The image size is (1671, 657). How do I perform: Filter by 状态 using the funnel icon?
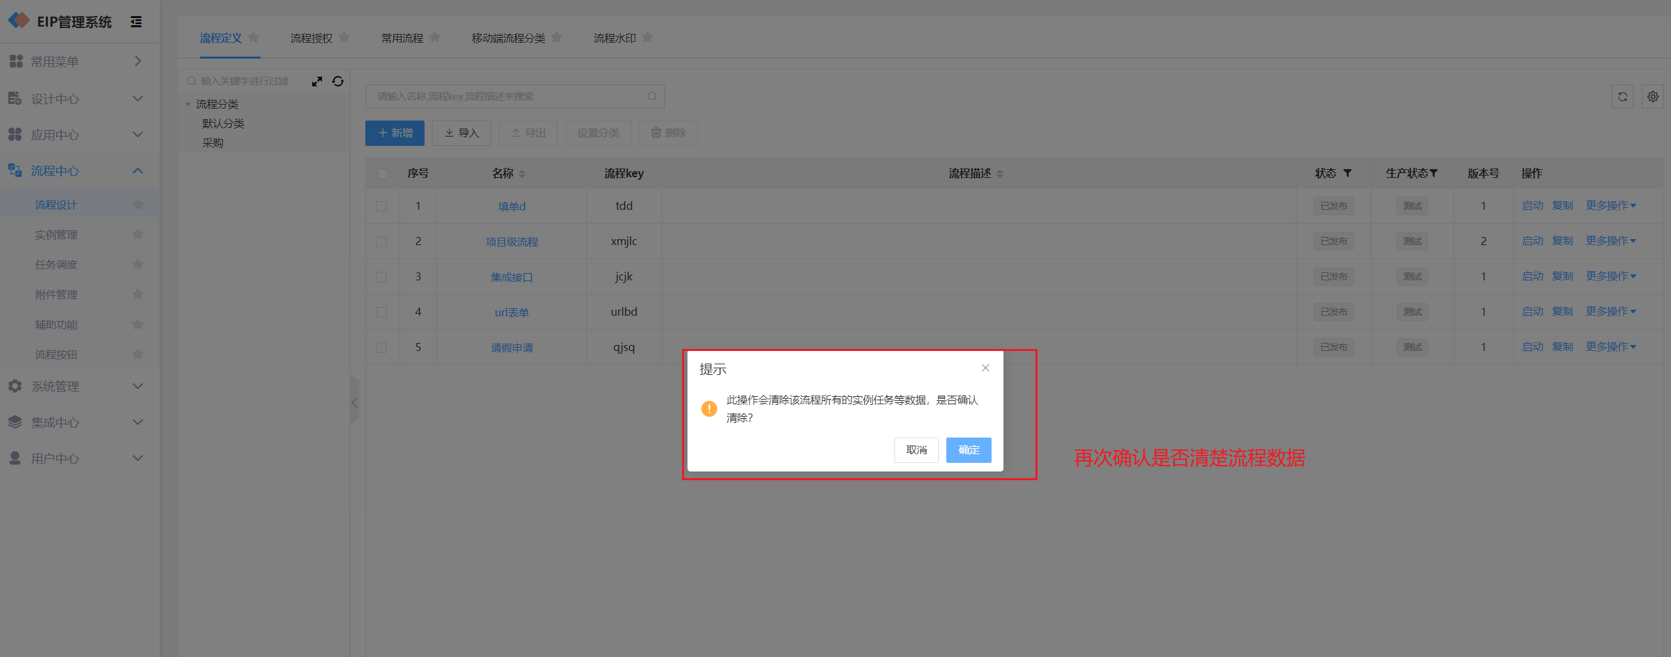pyautogui.click(x=1348, y=173)
